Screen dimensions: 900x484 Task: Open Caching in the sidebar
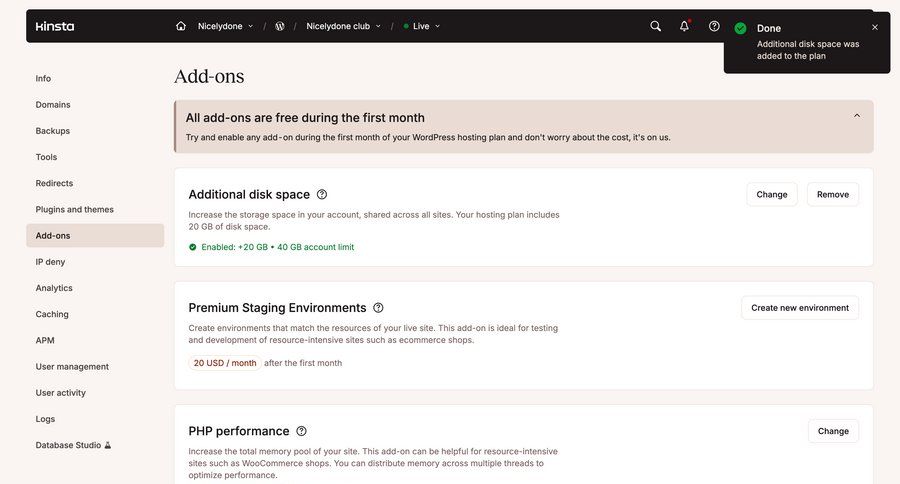pyautogui.click(x=95, y=314)
